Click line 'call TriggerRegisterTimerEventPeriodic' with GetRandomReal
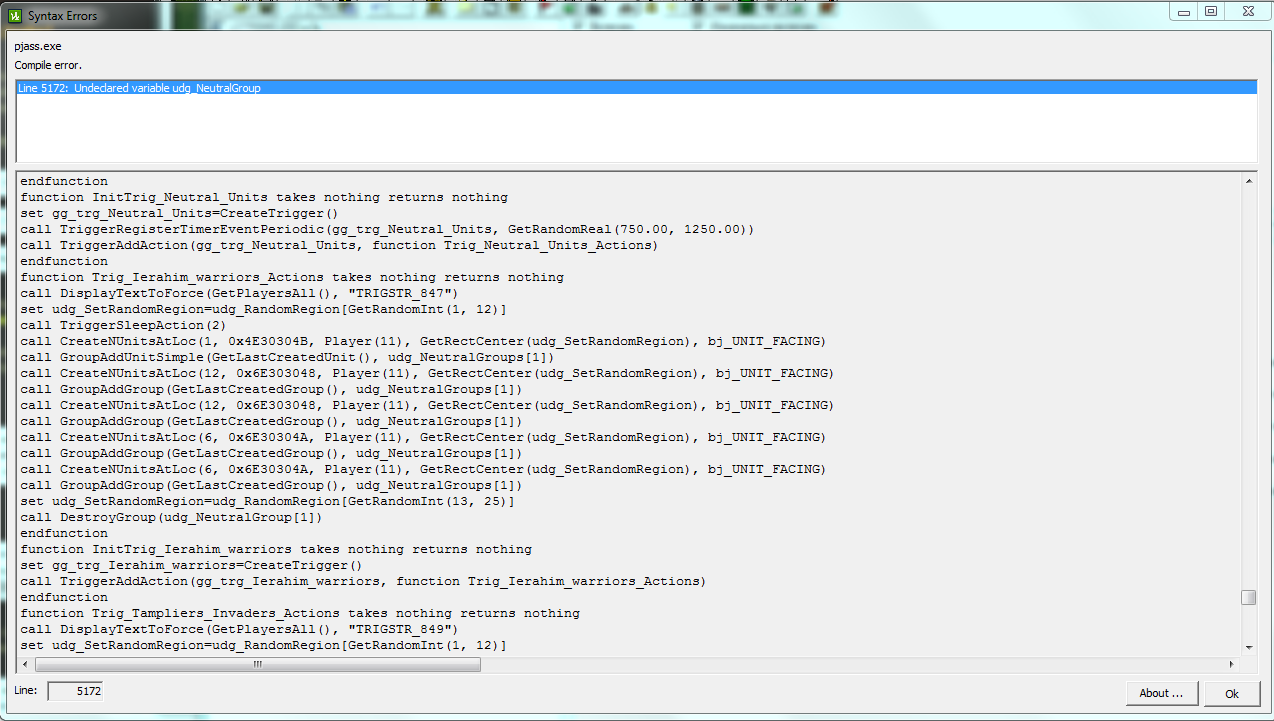The image size is (1274, 721). pyautogui.click(x=388, y=229)
